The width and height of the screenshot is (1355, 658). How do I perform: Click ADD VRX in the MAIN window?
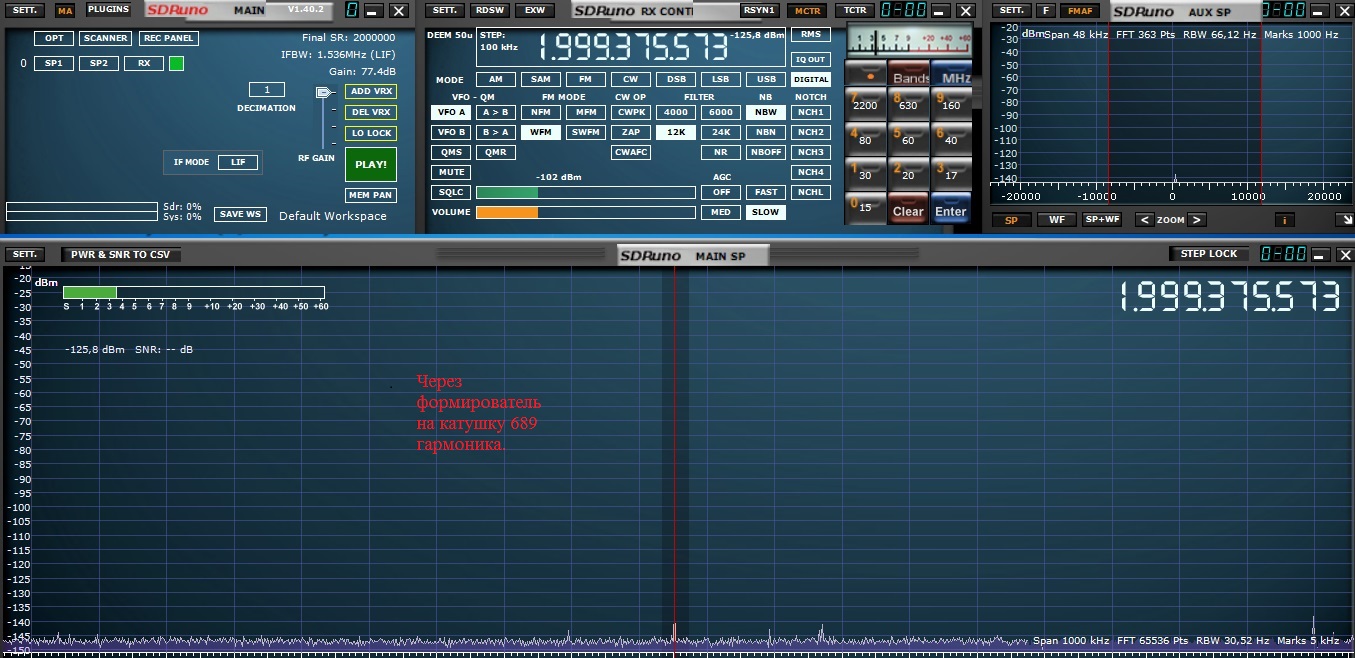tap(371, 91)
